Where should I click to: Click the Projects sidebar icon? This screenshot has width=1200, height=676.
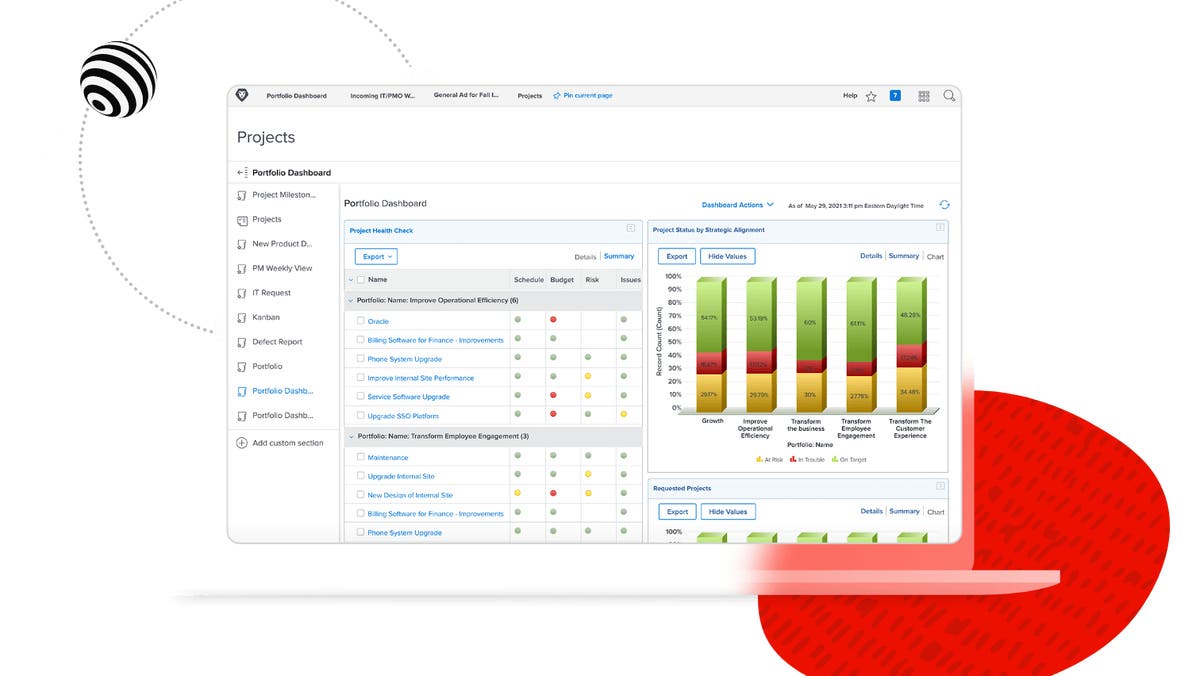(x=242, y=220)
